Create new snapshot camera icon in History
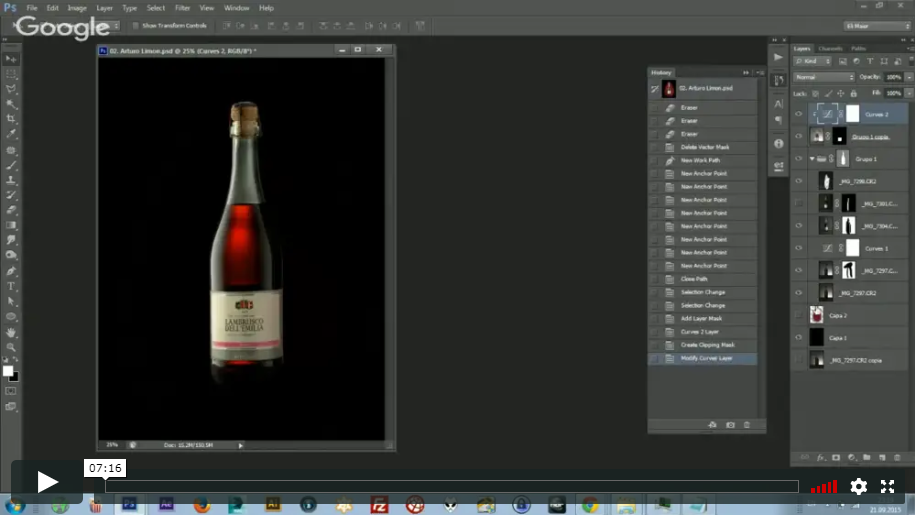 pos(731,425)
